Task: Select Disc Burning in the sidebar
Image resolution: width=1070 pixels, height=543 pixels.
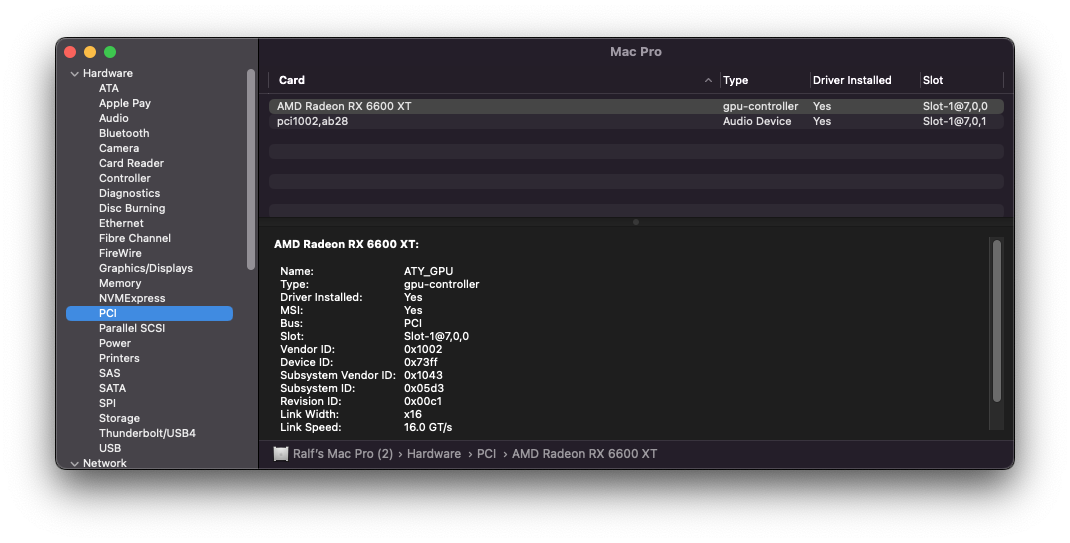Action: click(132, 208)
